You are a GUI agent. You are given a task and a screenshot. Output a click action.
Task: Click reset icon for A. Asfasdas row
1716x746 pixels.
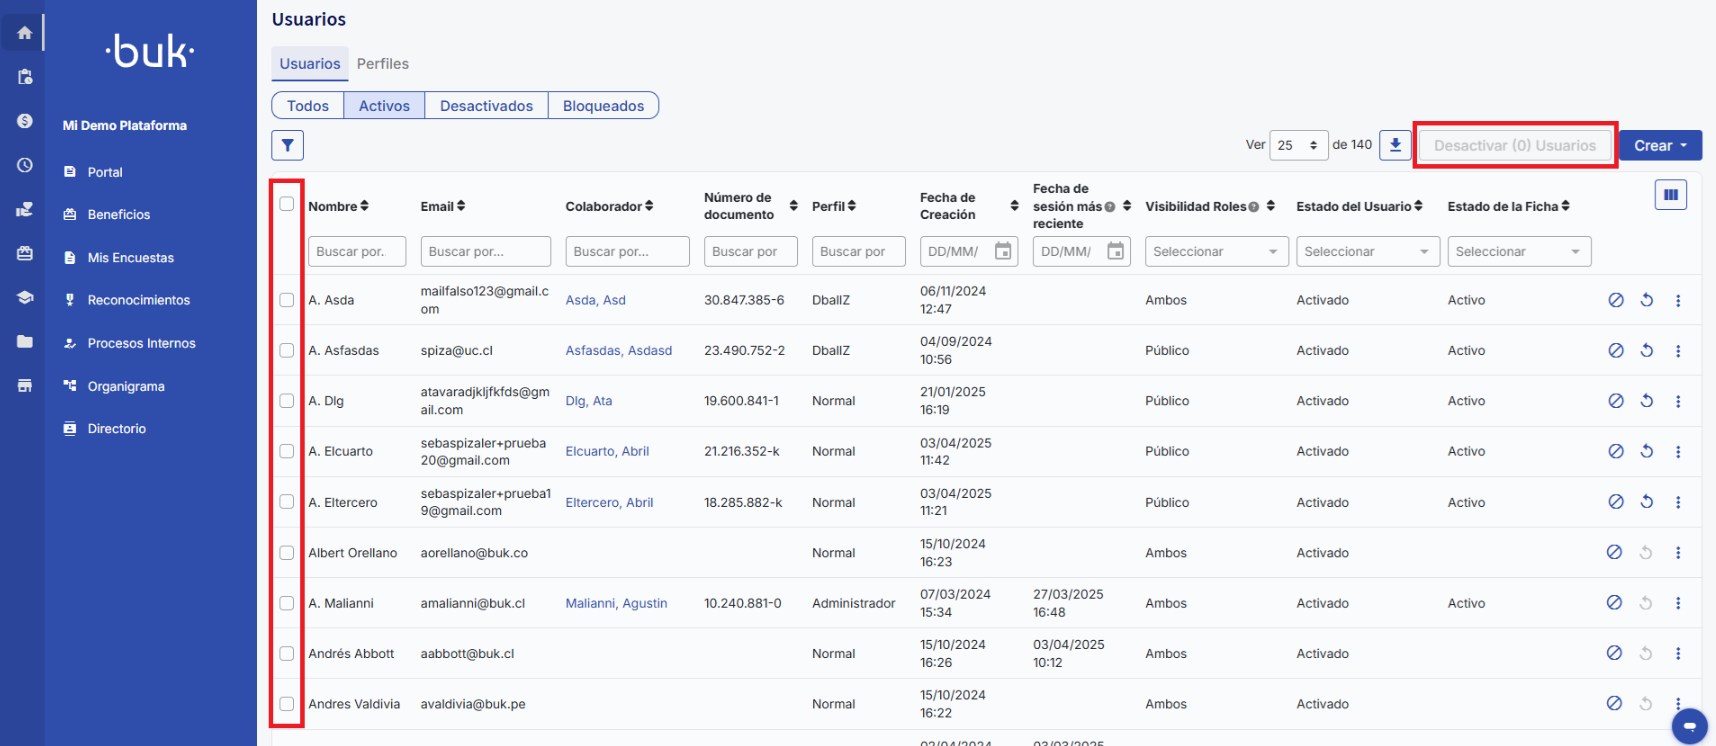[x=1646, y=351]
